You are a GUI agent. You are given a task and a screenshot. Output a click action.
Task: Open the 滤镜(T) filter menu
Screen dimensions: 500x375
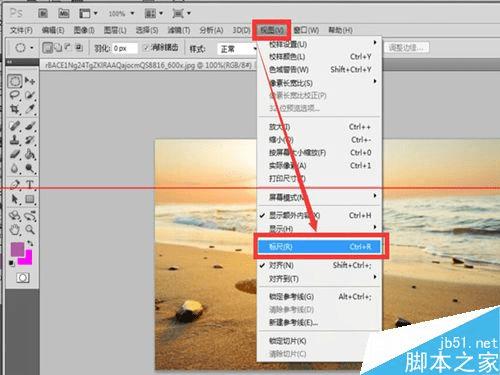click(x=179, y=30)
